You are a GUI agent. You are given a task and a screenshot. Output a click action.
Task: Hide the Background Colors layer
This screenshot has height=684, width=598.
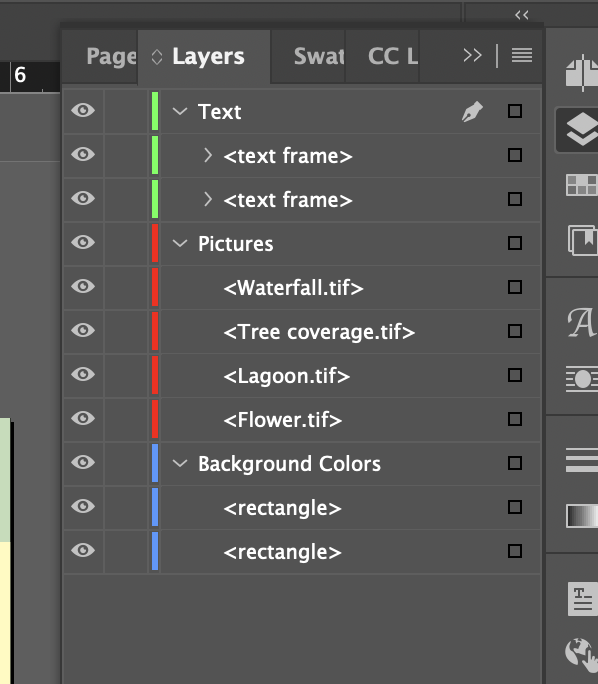[83, 462]
